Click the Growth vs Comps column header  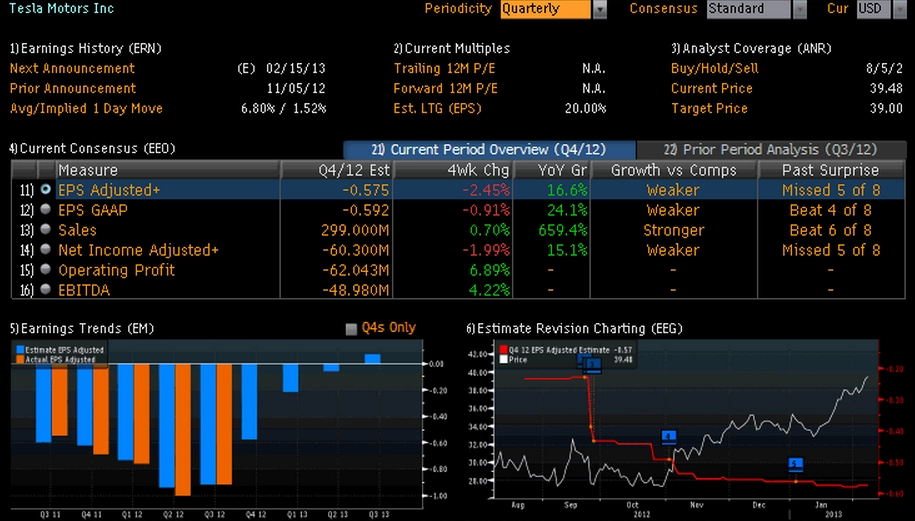point(673,170)
